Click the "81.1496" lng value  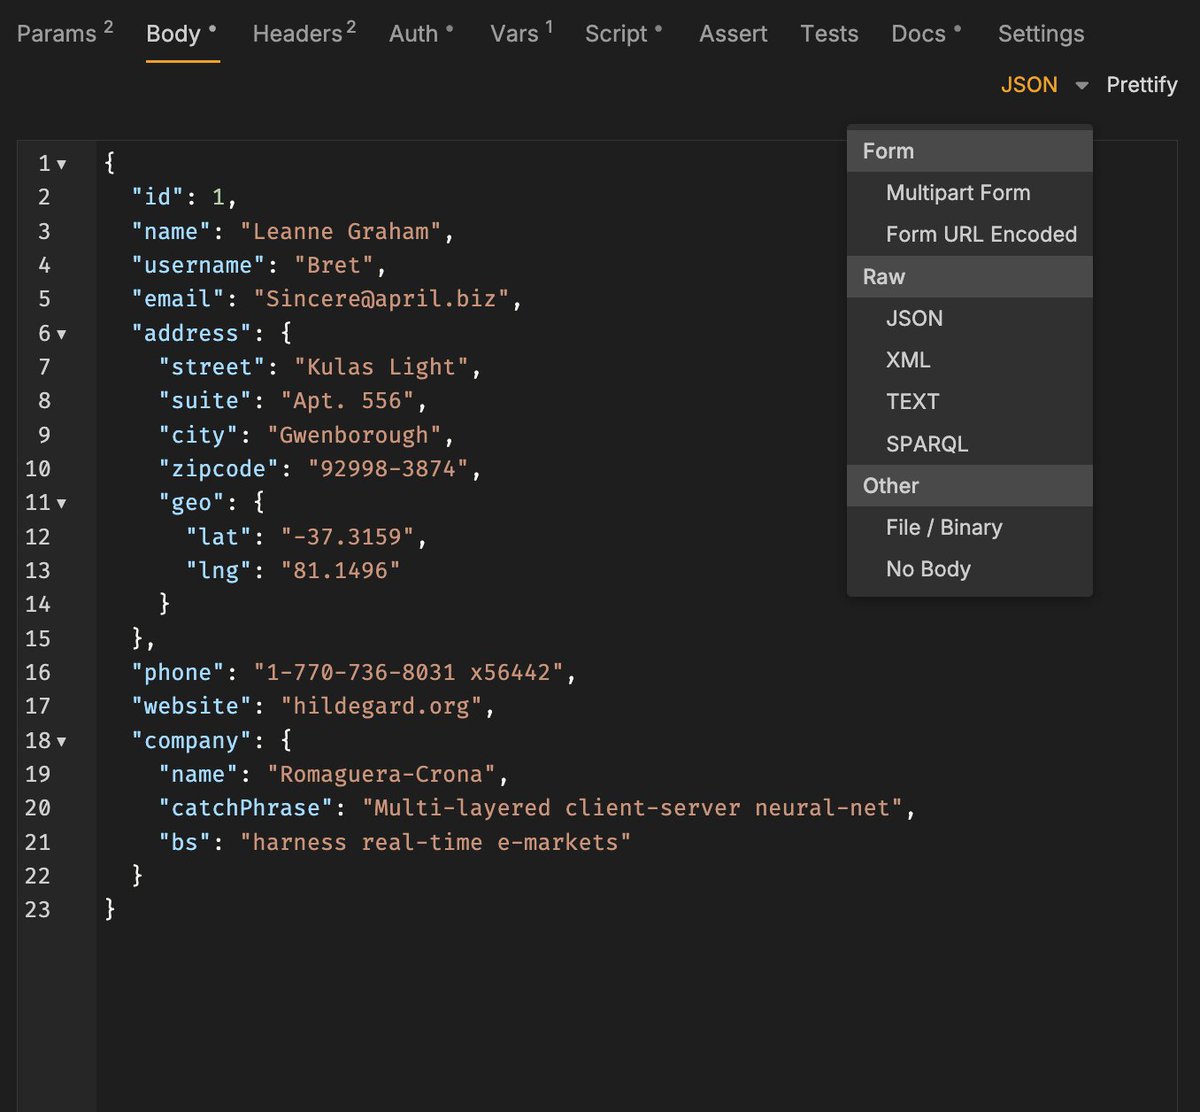click(x=341, y=571)
